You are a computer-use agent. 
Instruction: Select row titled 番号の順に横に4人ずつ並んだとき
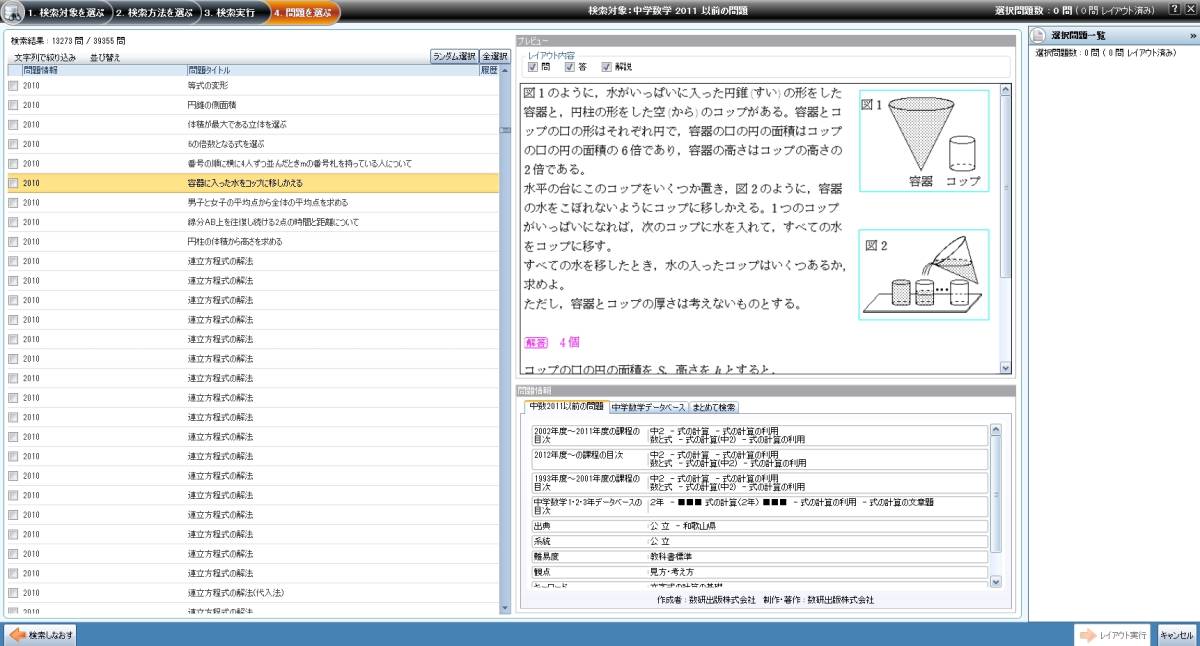[253, 164]
